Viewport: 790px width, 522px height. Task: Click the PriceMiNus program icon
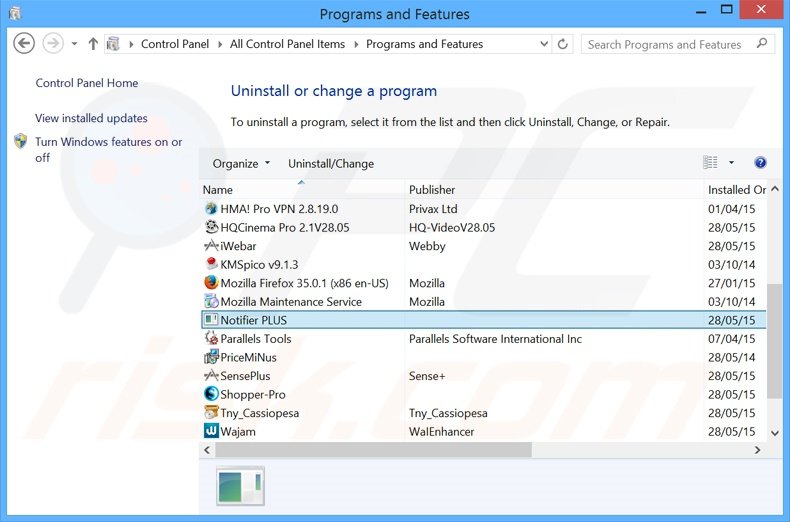pyautogui.click(x=211, y=357)
